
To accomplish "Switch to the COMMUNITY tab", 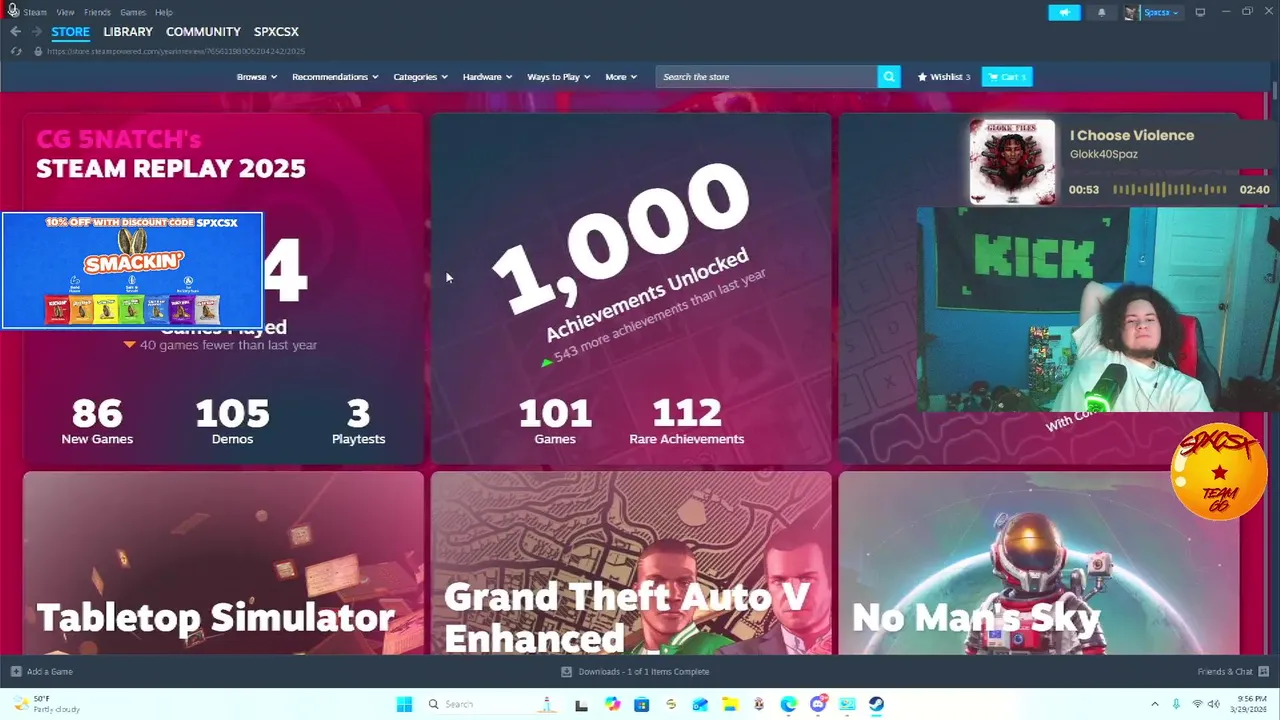I will (x=203, y=32).
